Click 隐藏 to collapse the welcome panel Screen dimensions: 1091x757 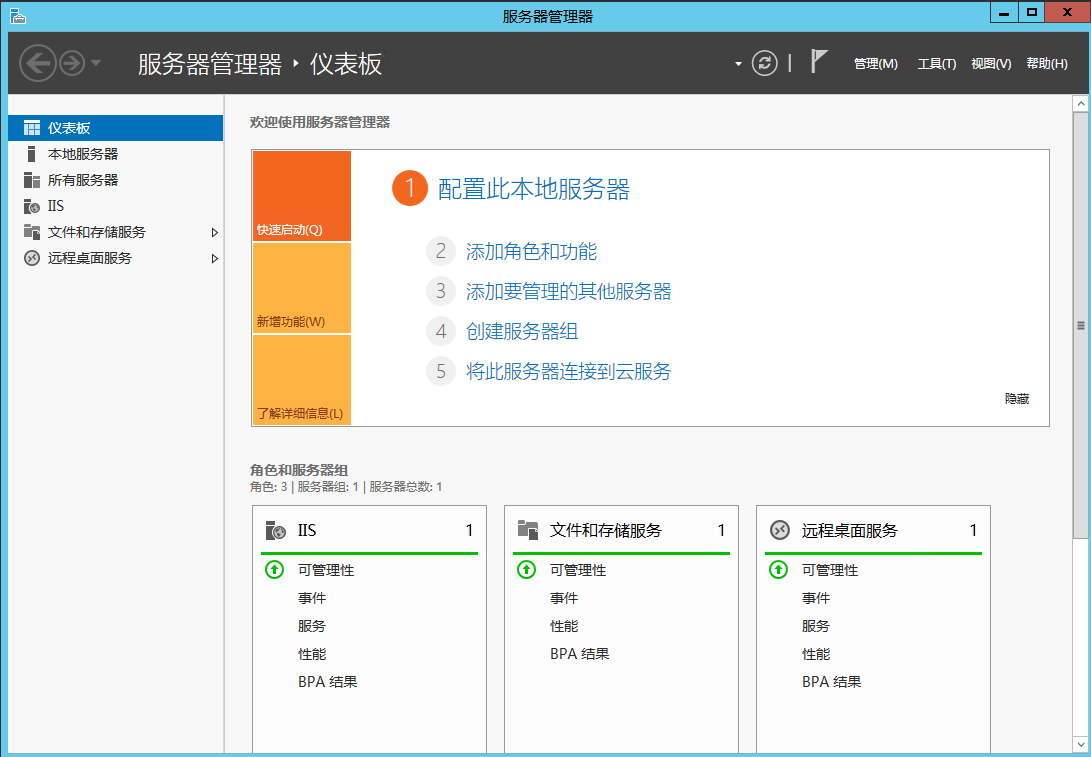click(1016, 398)
